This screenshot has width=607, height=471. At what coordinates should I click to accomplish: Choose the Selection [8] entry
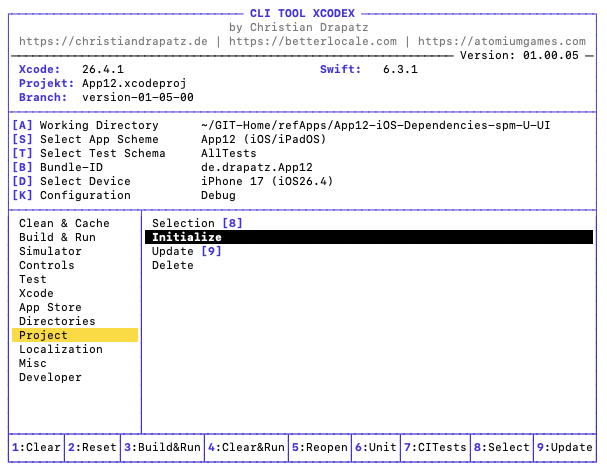click(197, 223)
